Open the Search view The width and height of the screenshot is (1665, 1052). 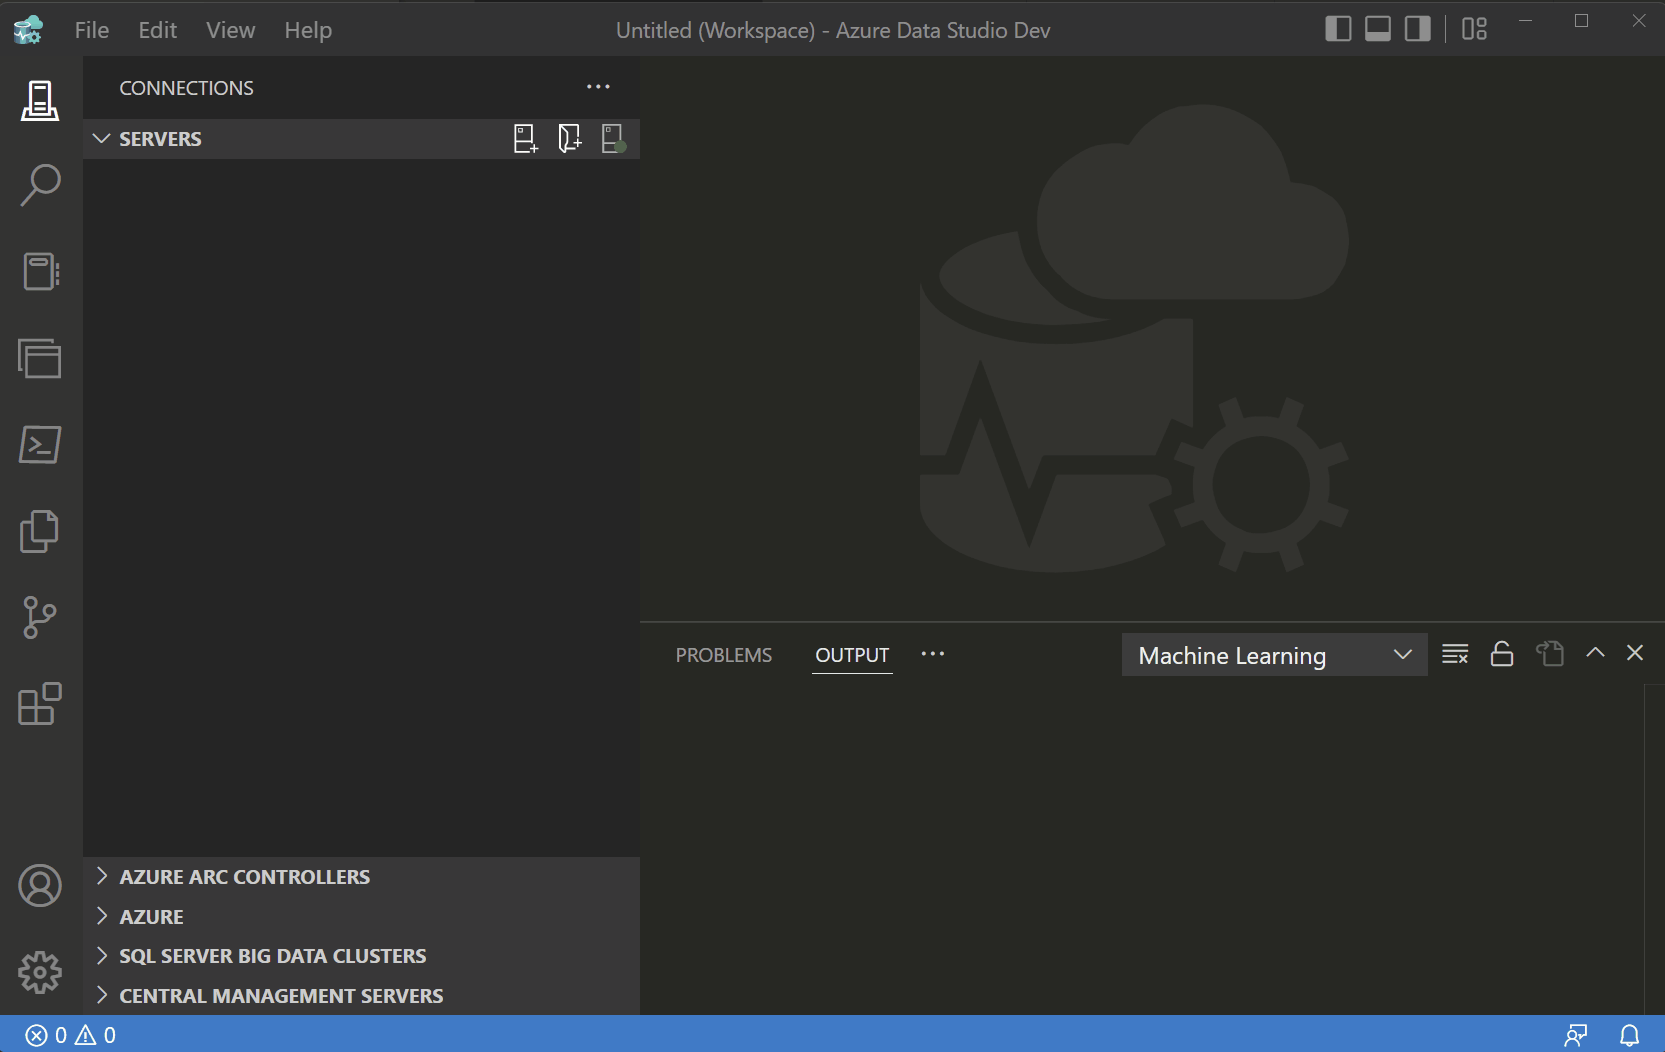coord(39,184)
